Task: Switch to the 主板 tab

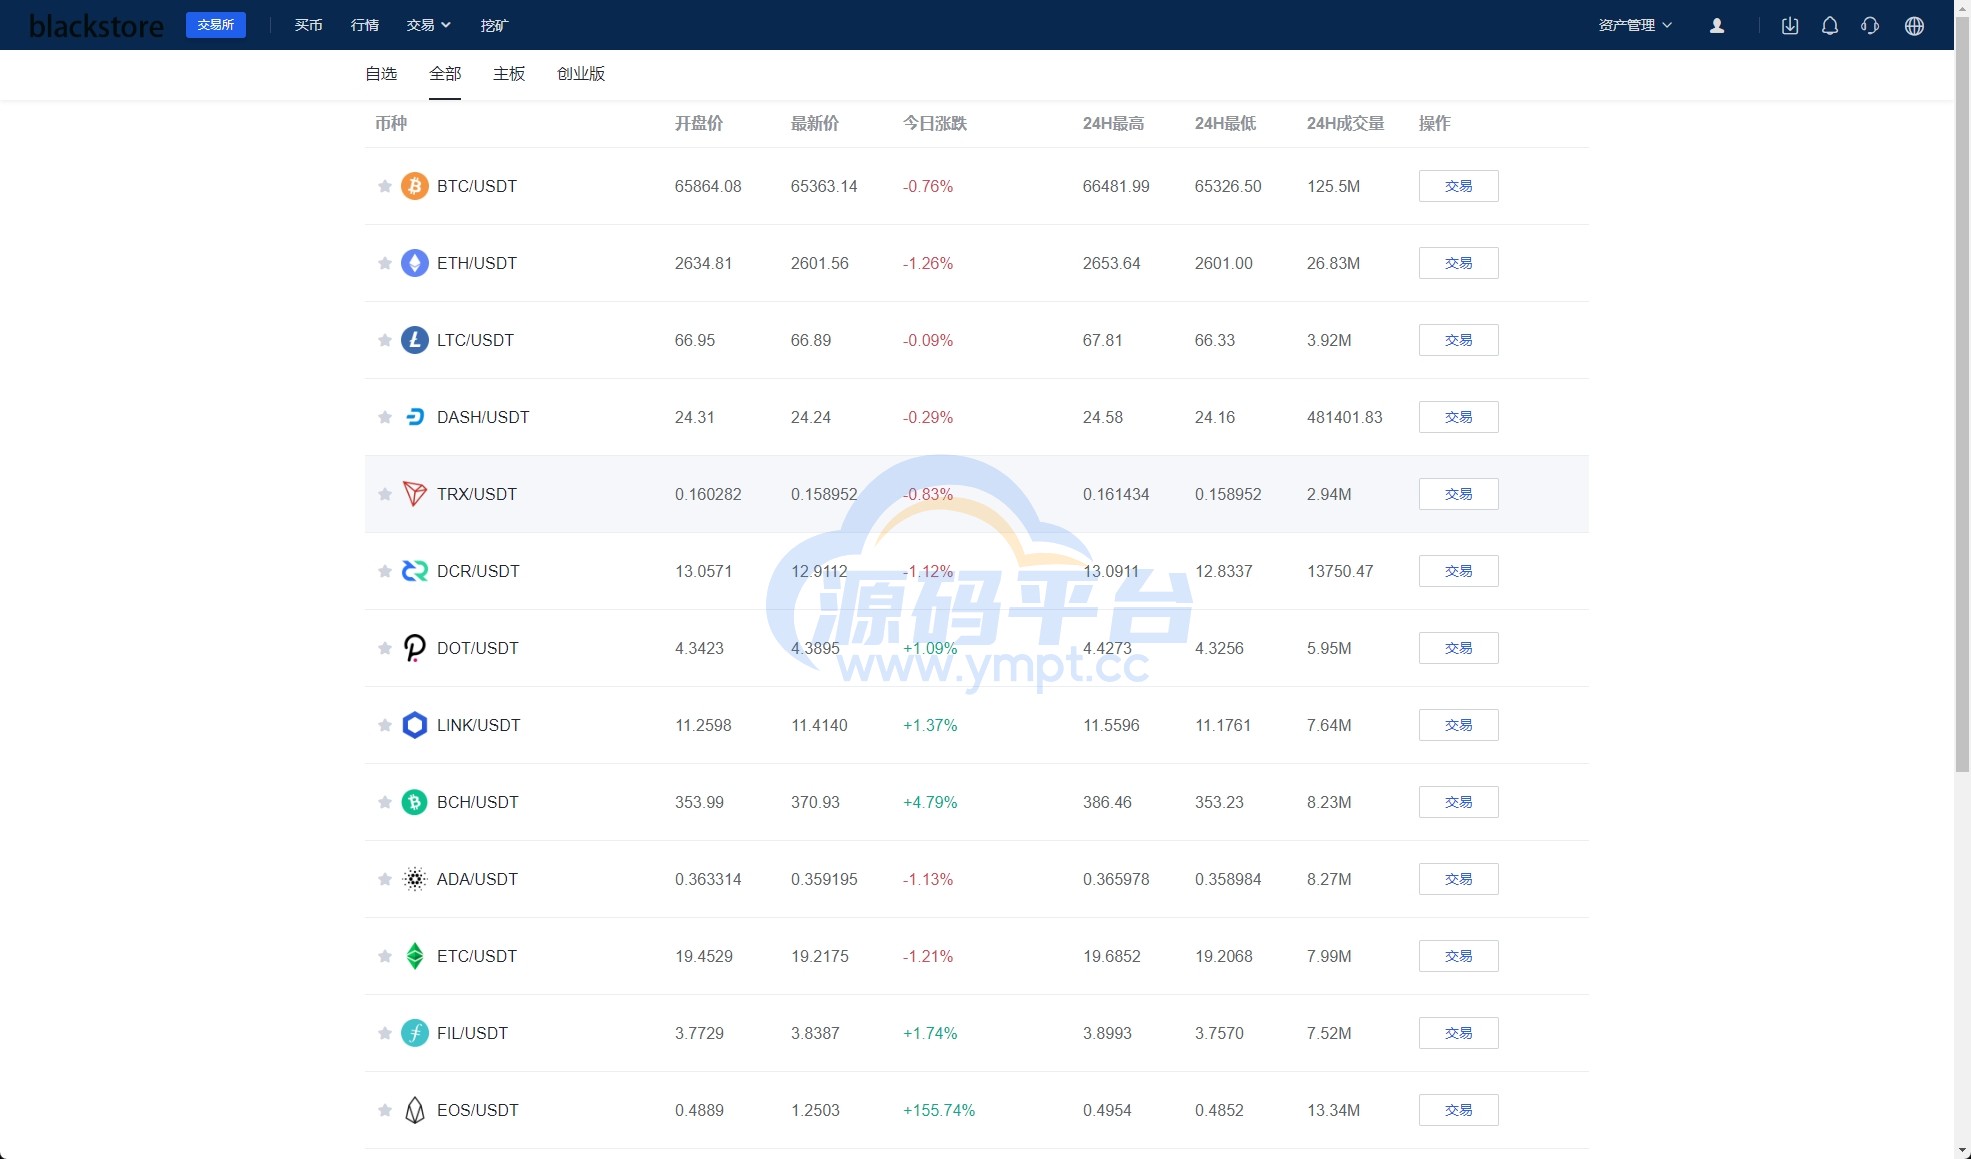Action: (x=509, y=74)
